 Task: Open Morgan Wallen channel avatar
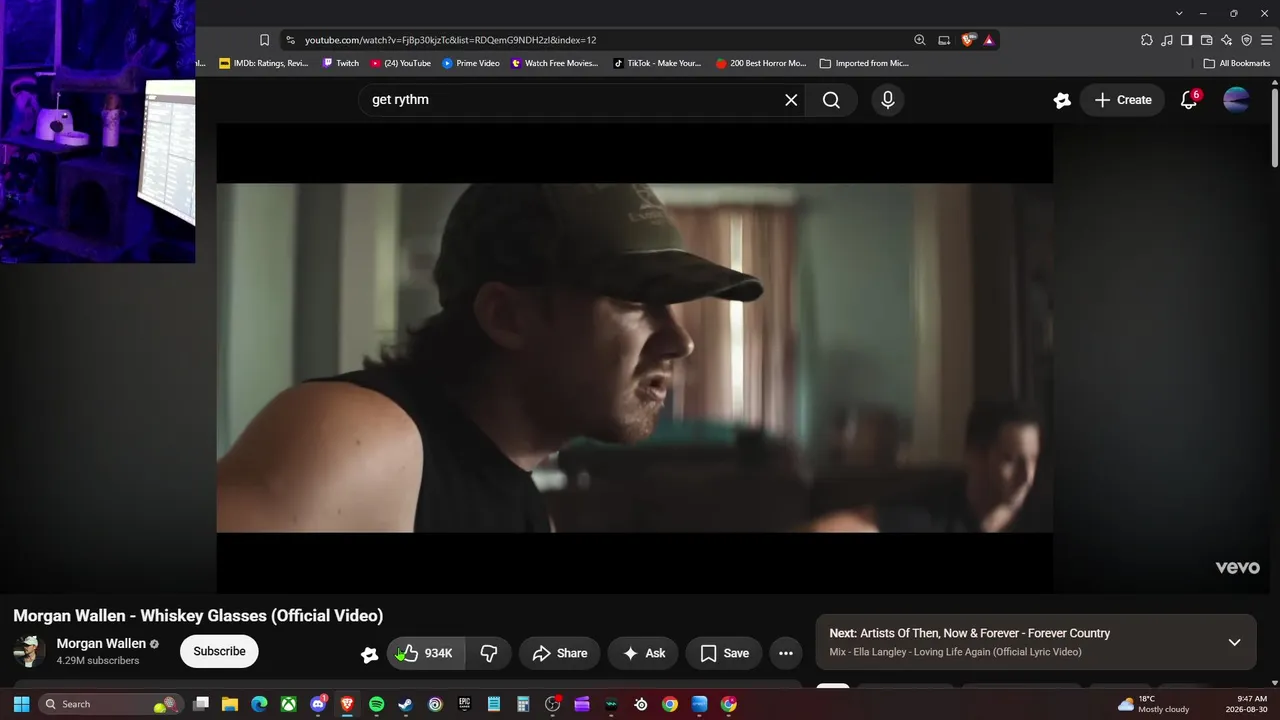tap(29, 651)
